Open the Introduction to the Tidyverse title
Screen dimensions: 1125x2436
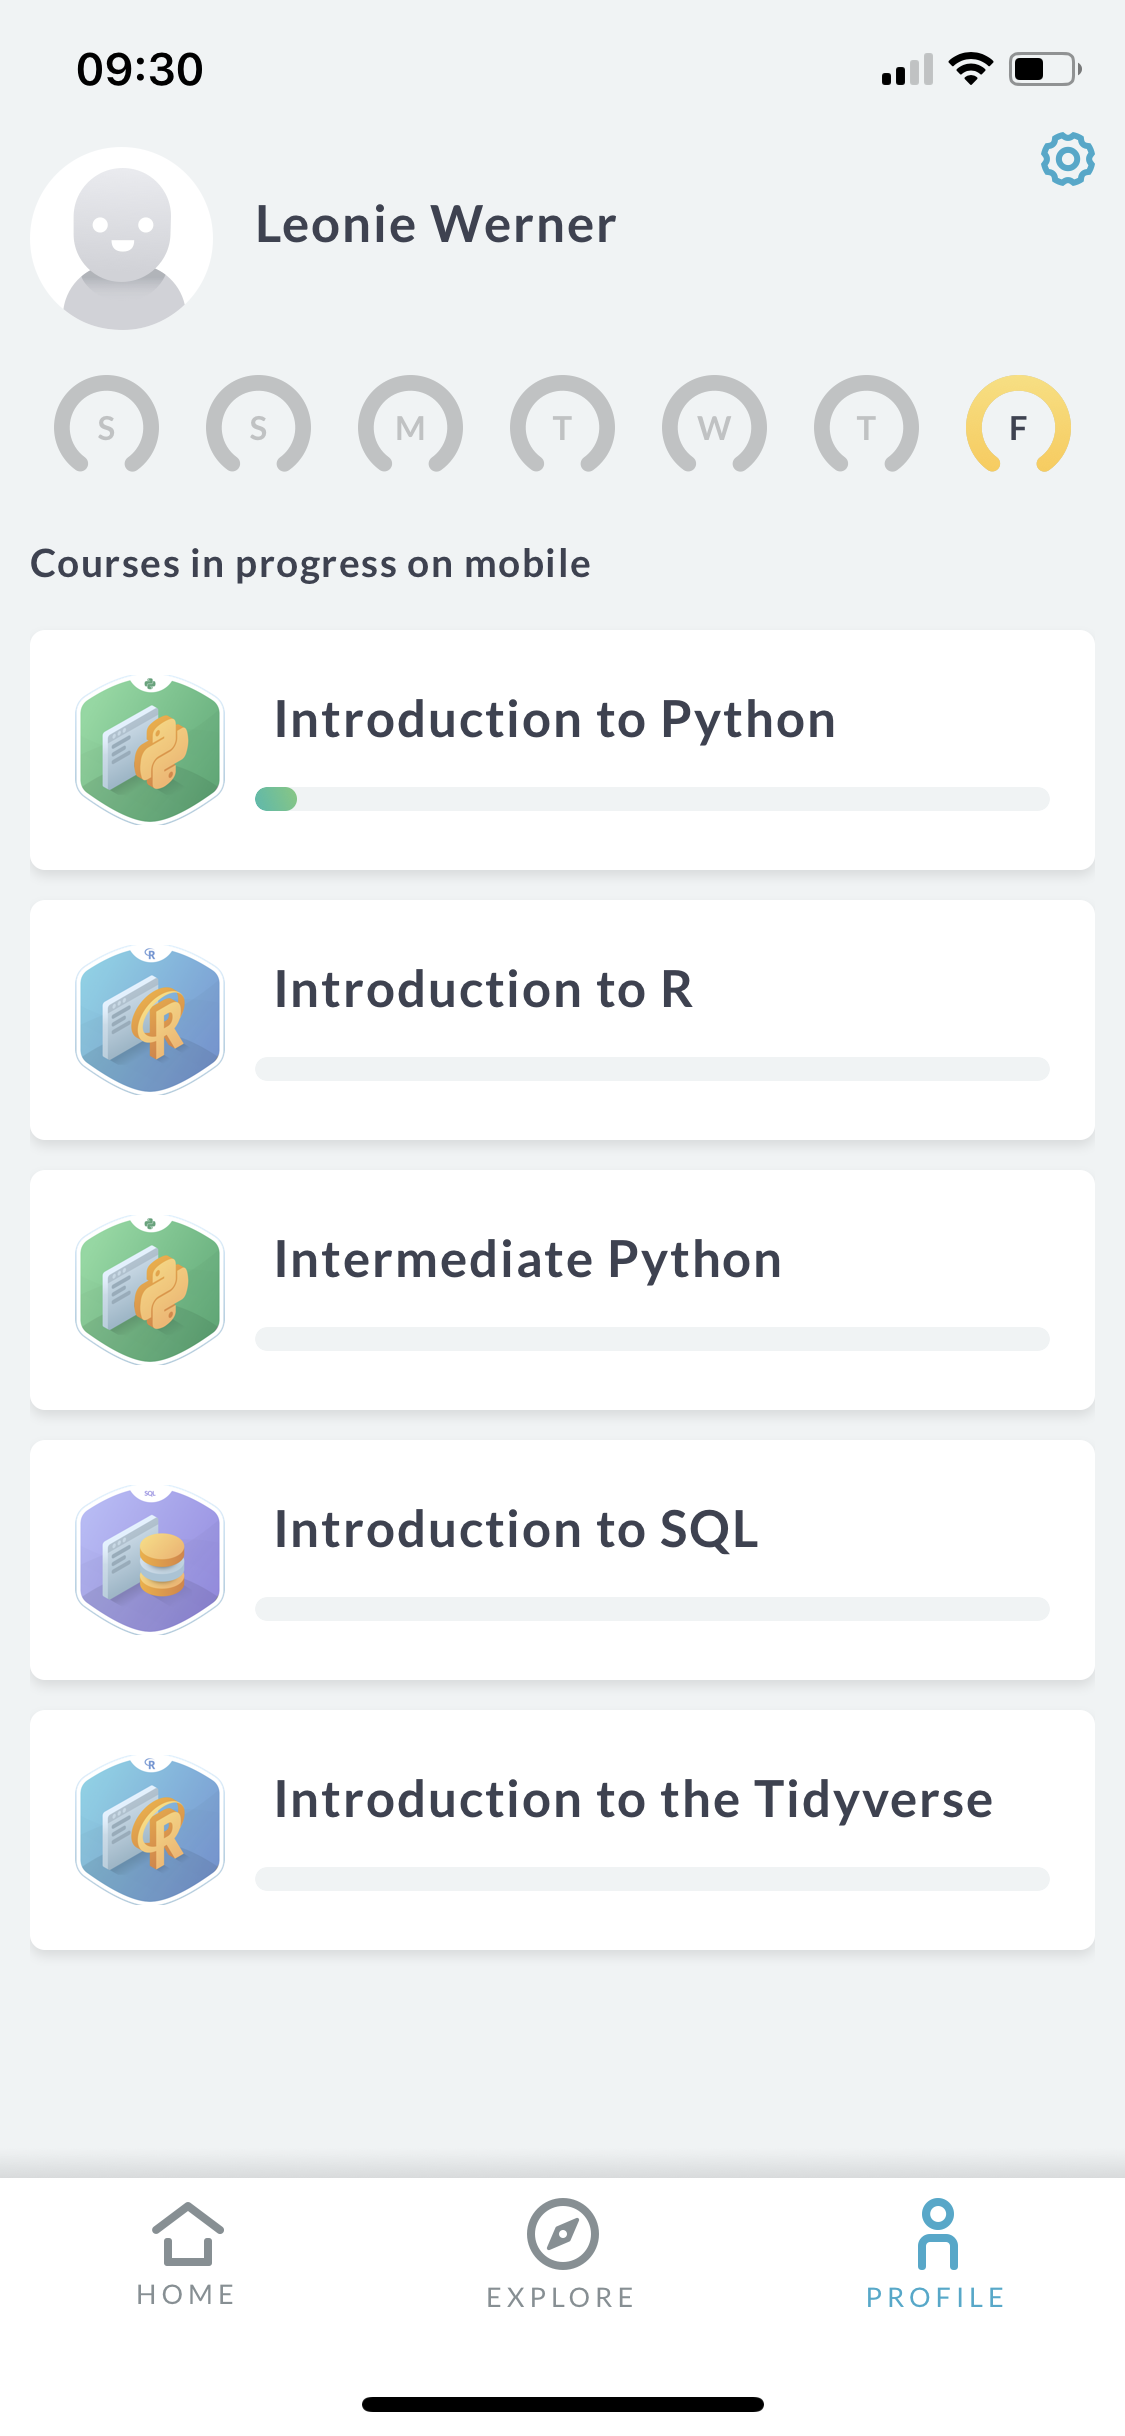pos(633,1800)
